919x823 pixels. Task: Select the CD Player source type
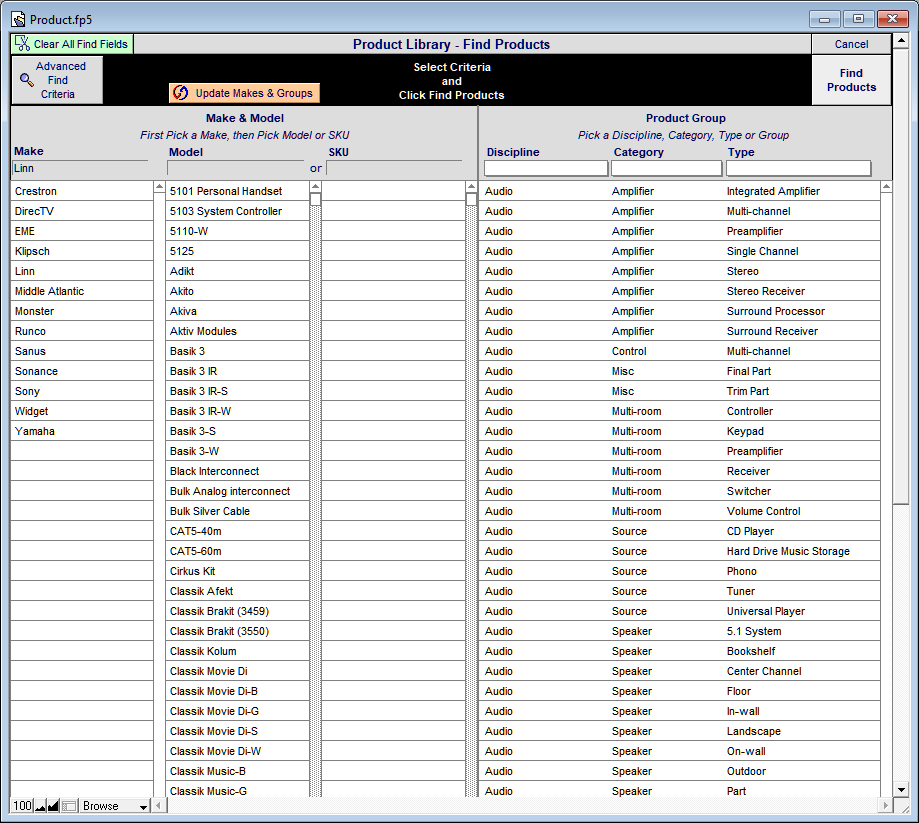(680, 531)
